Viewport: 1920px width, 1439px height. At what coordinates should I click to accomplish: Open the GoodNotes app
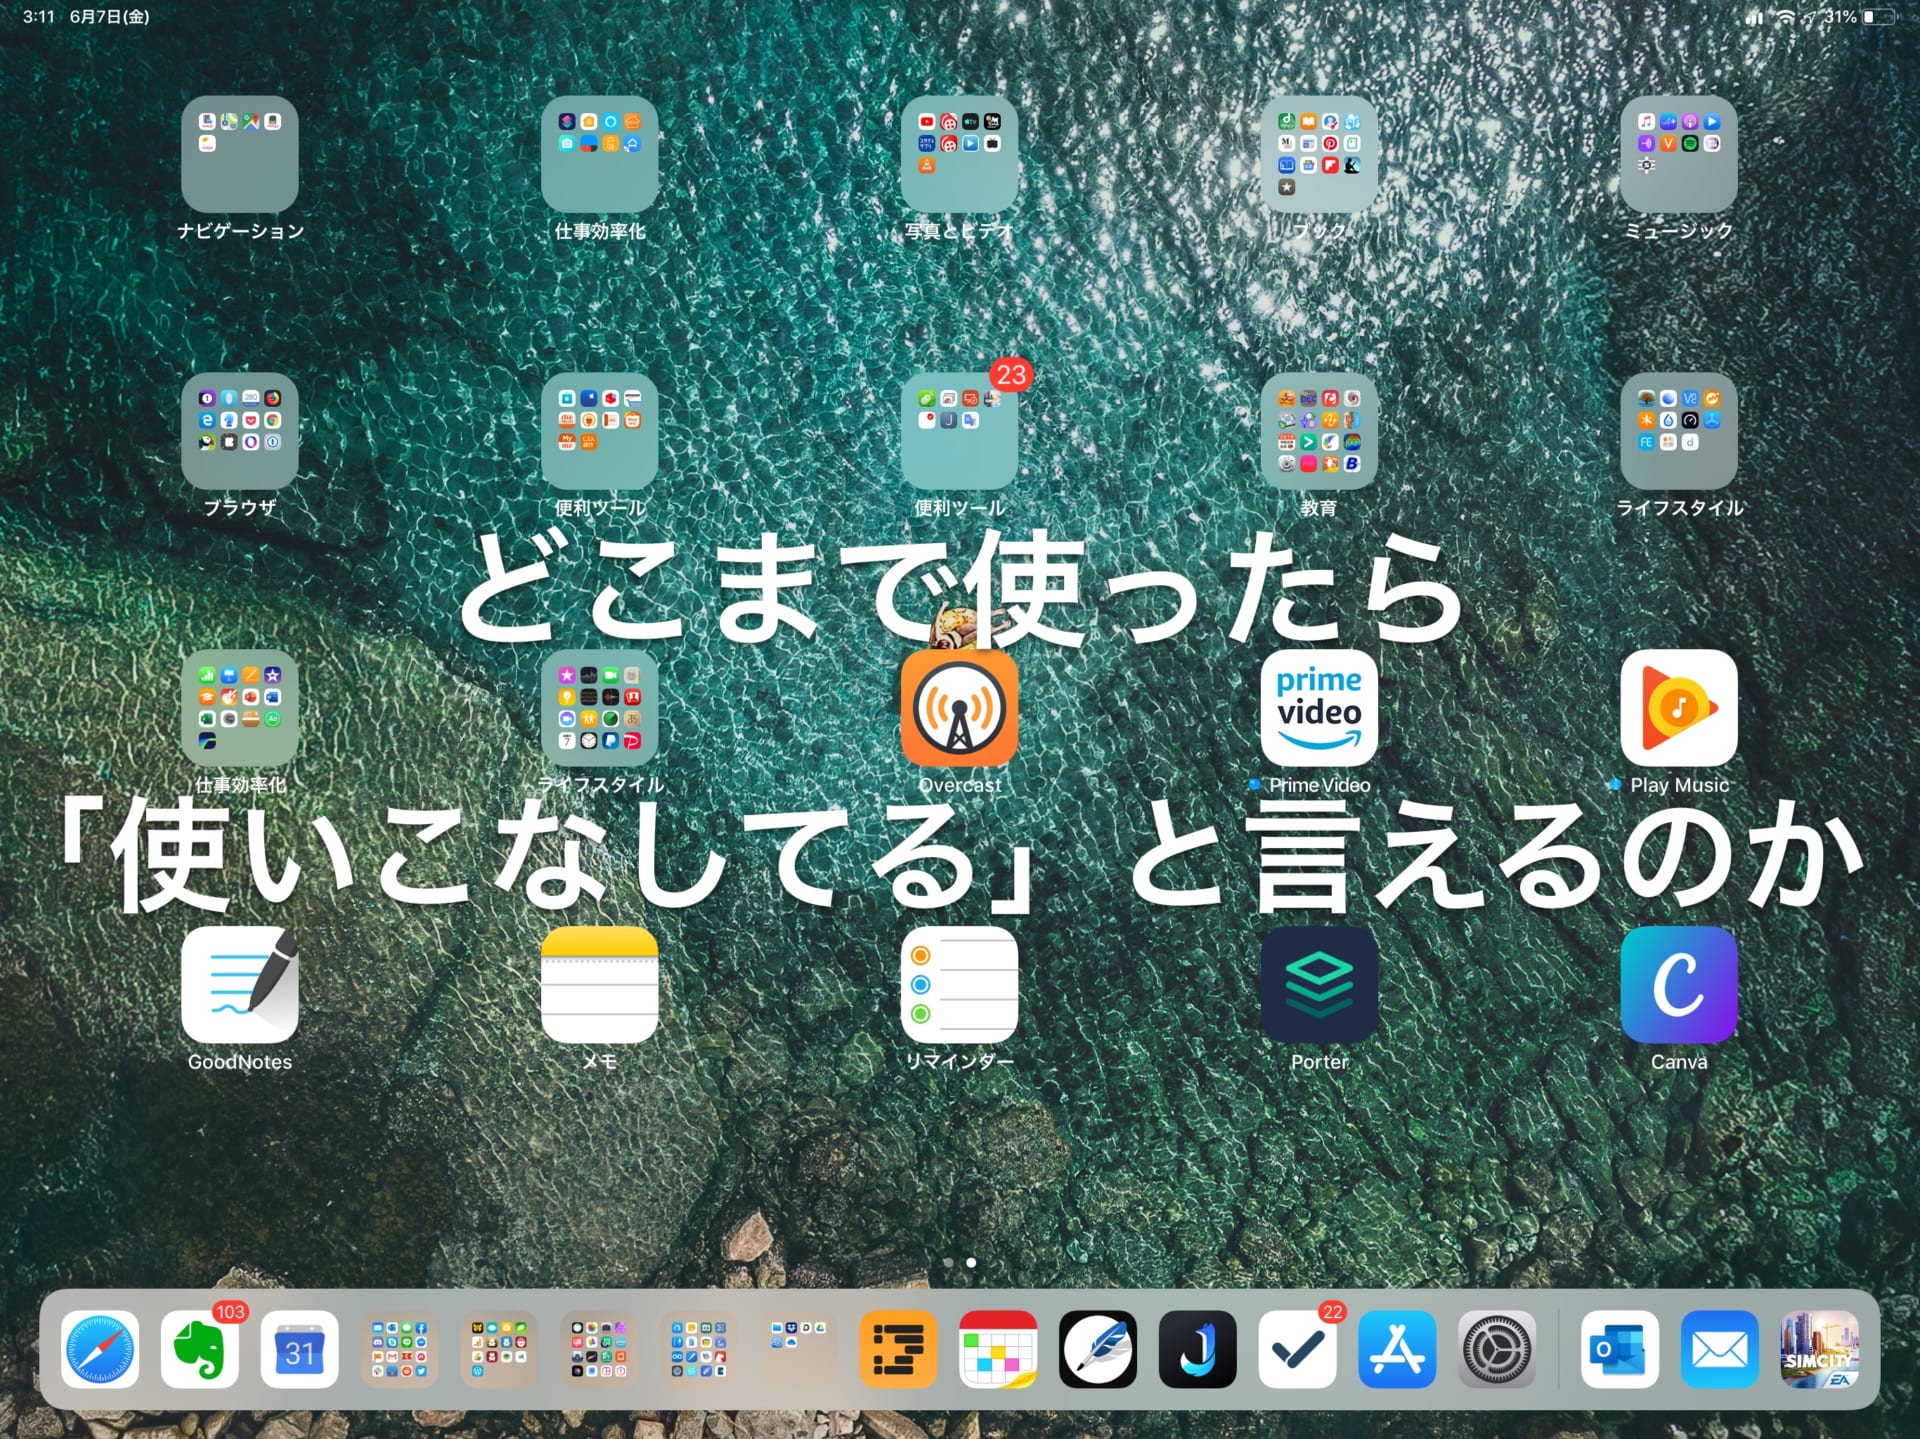240,985
